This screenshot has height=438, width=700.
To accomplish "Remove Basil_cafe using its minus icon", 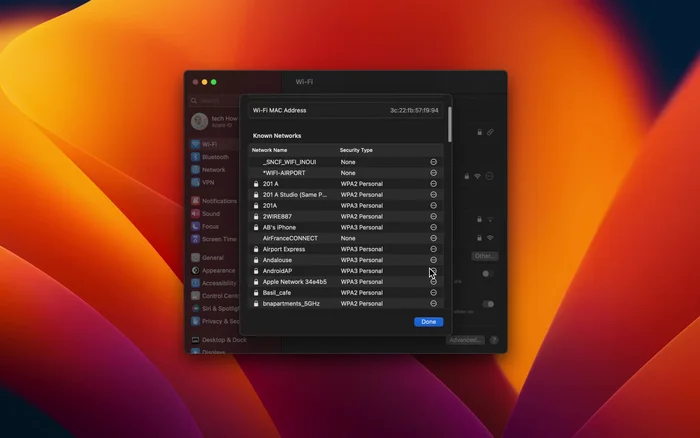I will [433, 293].
